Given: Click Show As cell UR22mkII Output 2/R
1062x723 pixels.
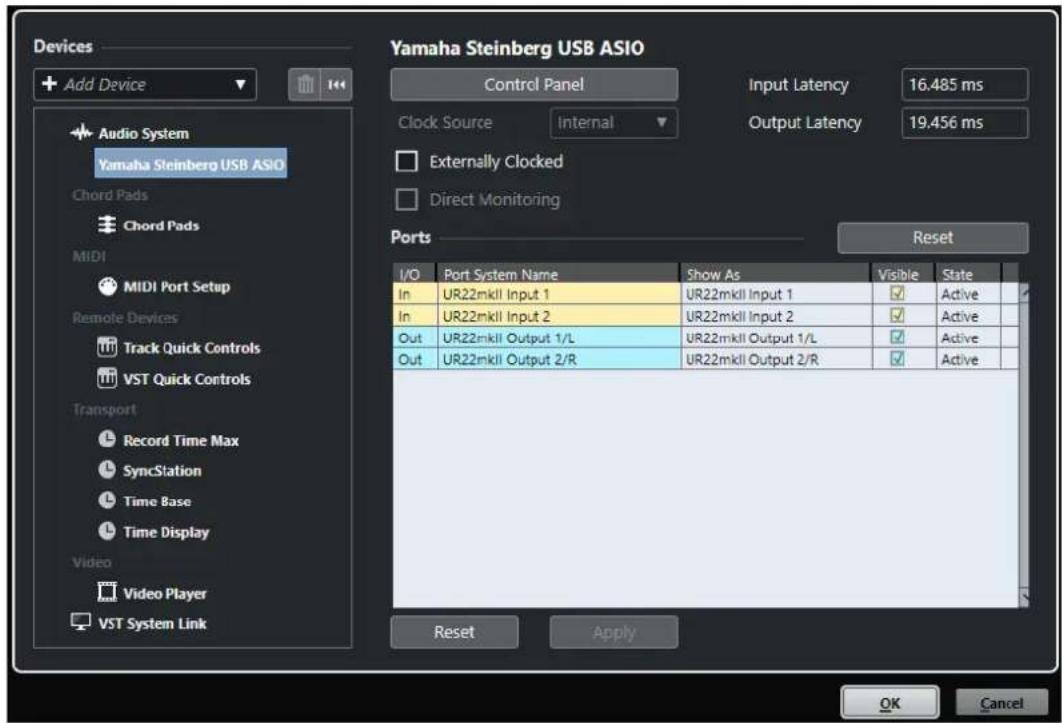Looking at the screenshot, I should tap(776, 359).
